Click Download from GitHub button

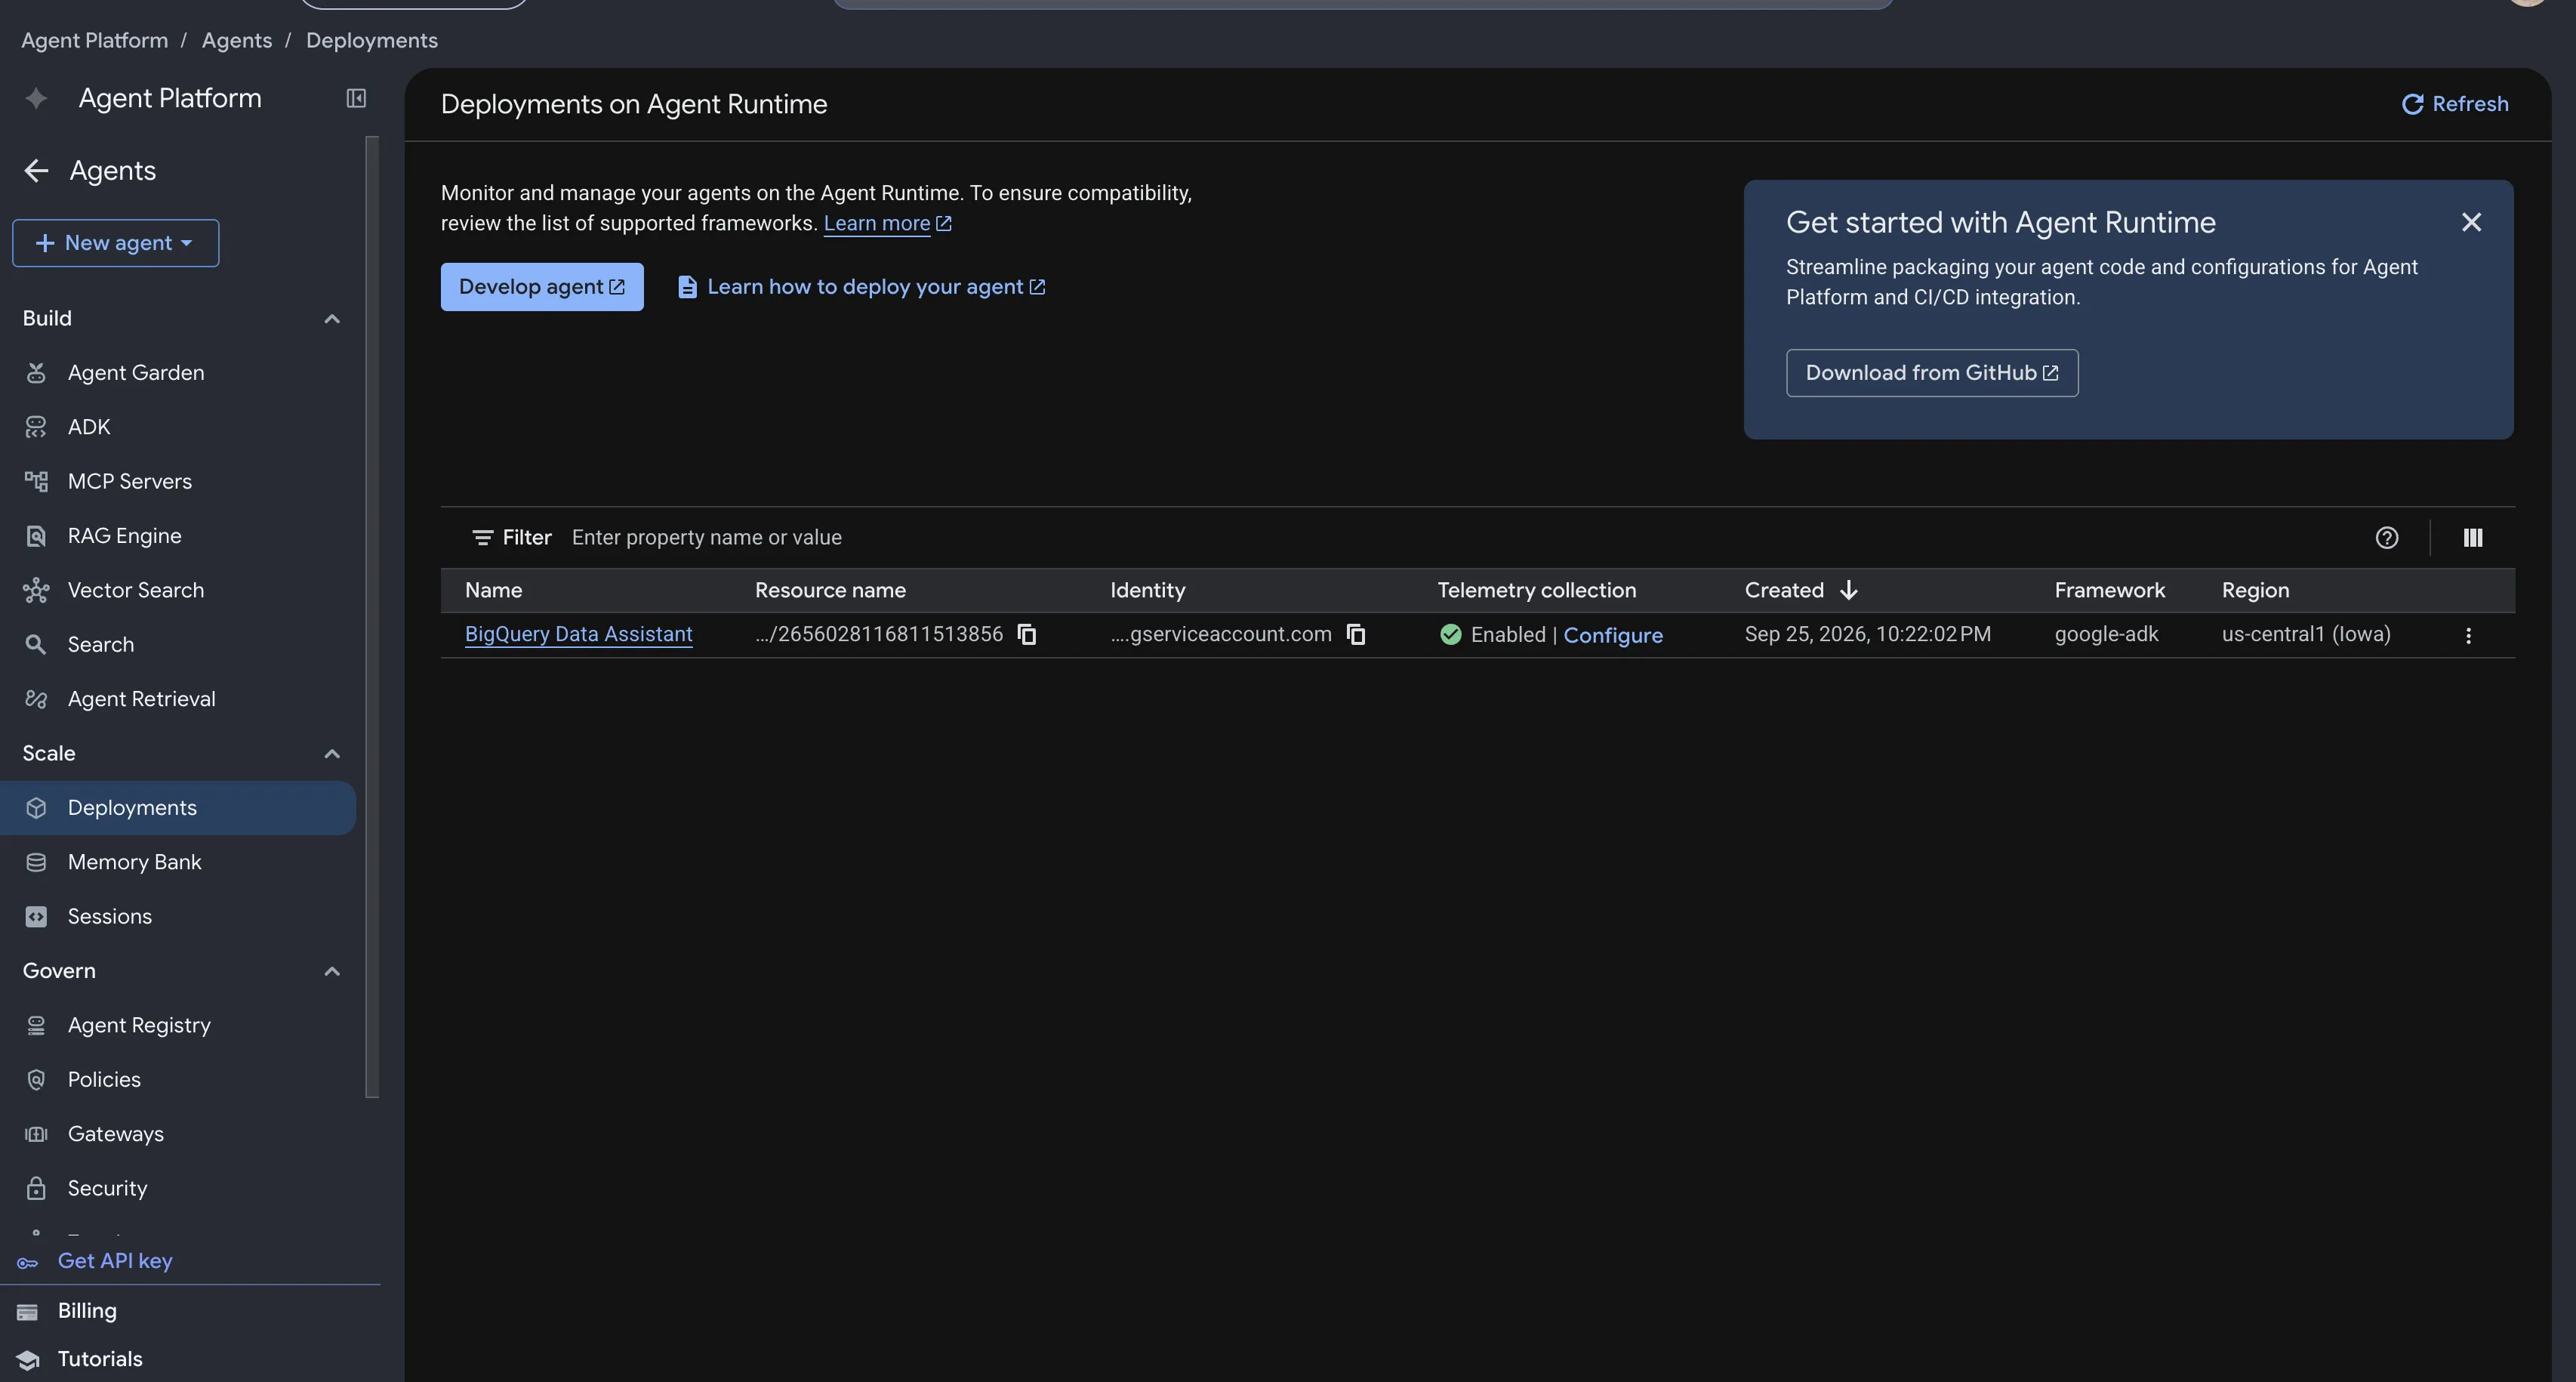pyautogui.click(x=1932, y=373)
